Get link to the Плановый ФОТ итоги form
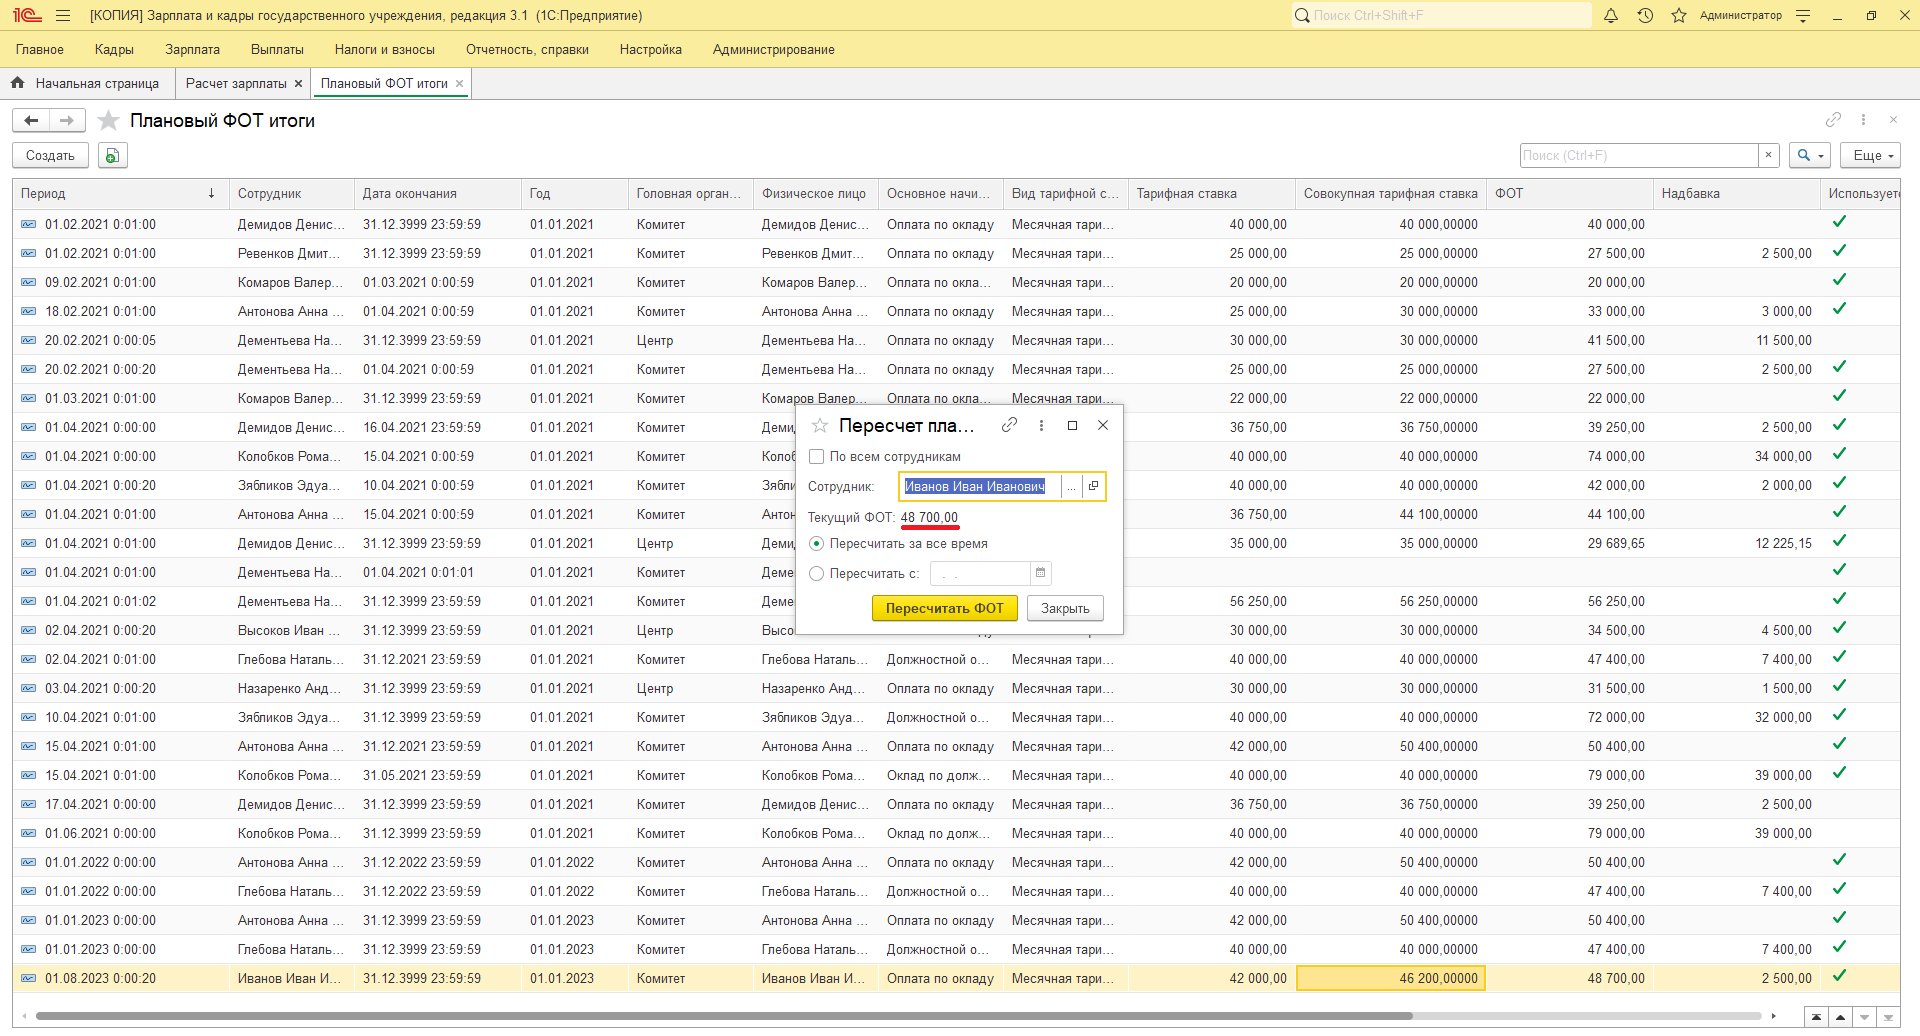 click(1833, 119)
